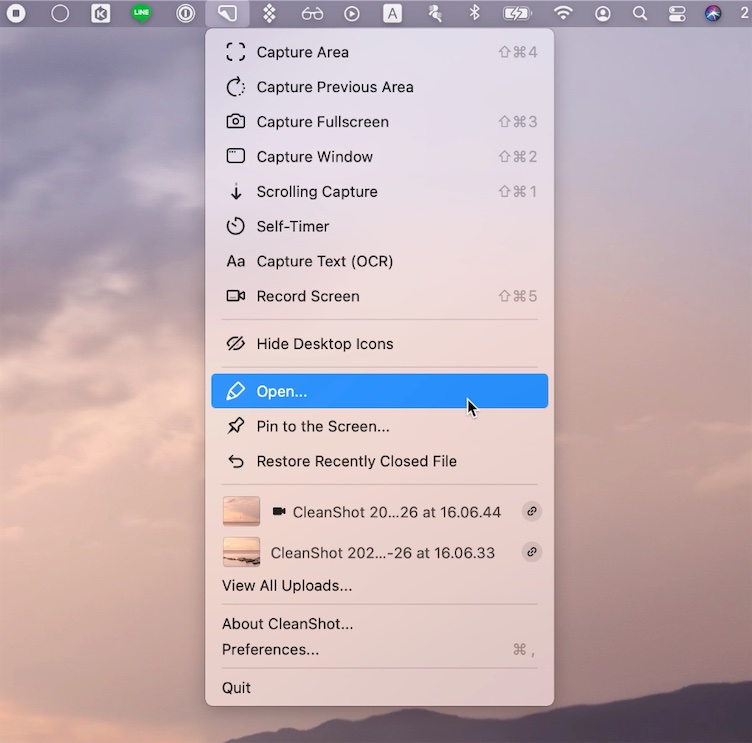
Task: Click the Capture Previous Area icon
Action: click(x=235, y=87)
